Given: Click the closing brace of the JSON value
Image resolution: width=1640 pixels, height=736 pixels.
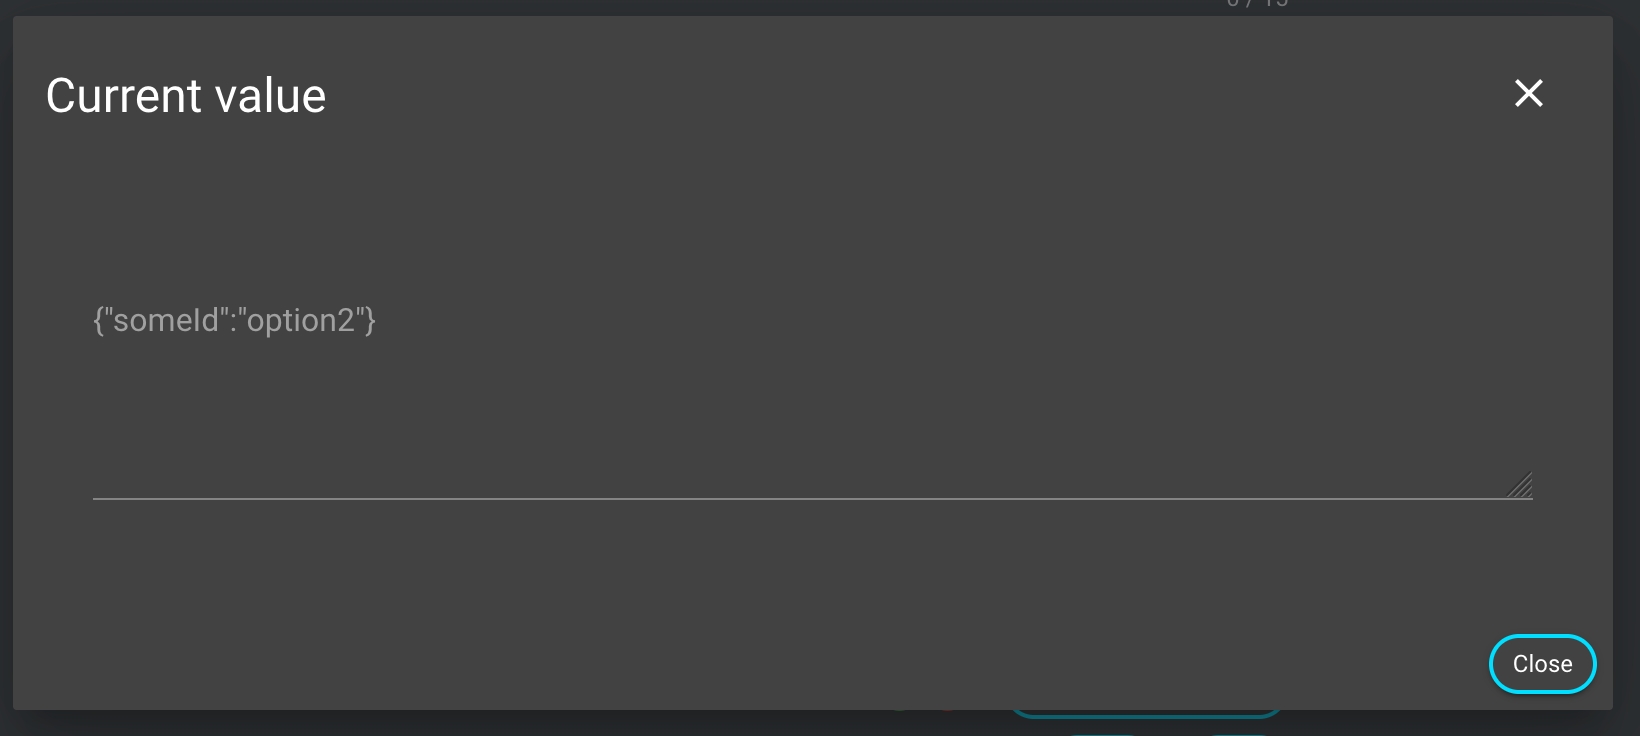Looking at the screenshot, I should tap(370, 321).
